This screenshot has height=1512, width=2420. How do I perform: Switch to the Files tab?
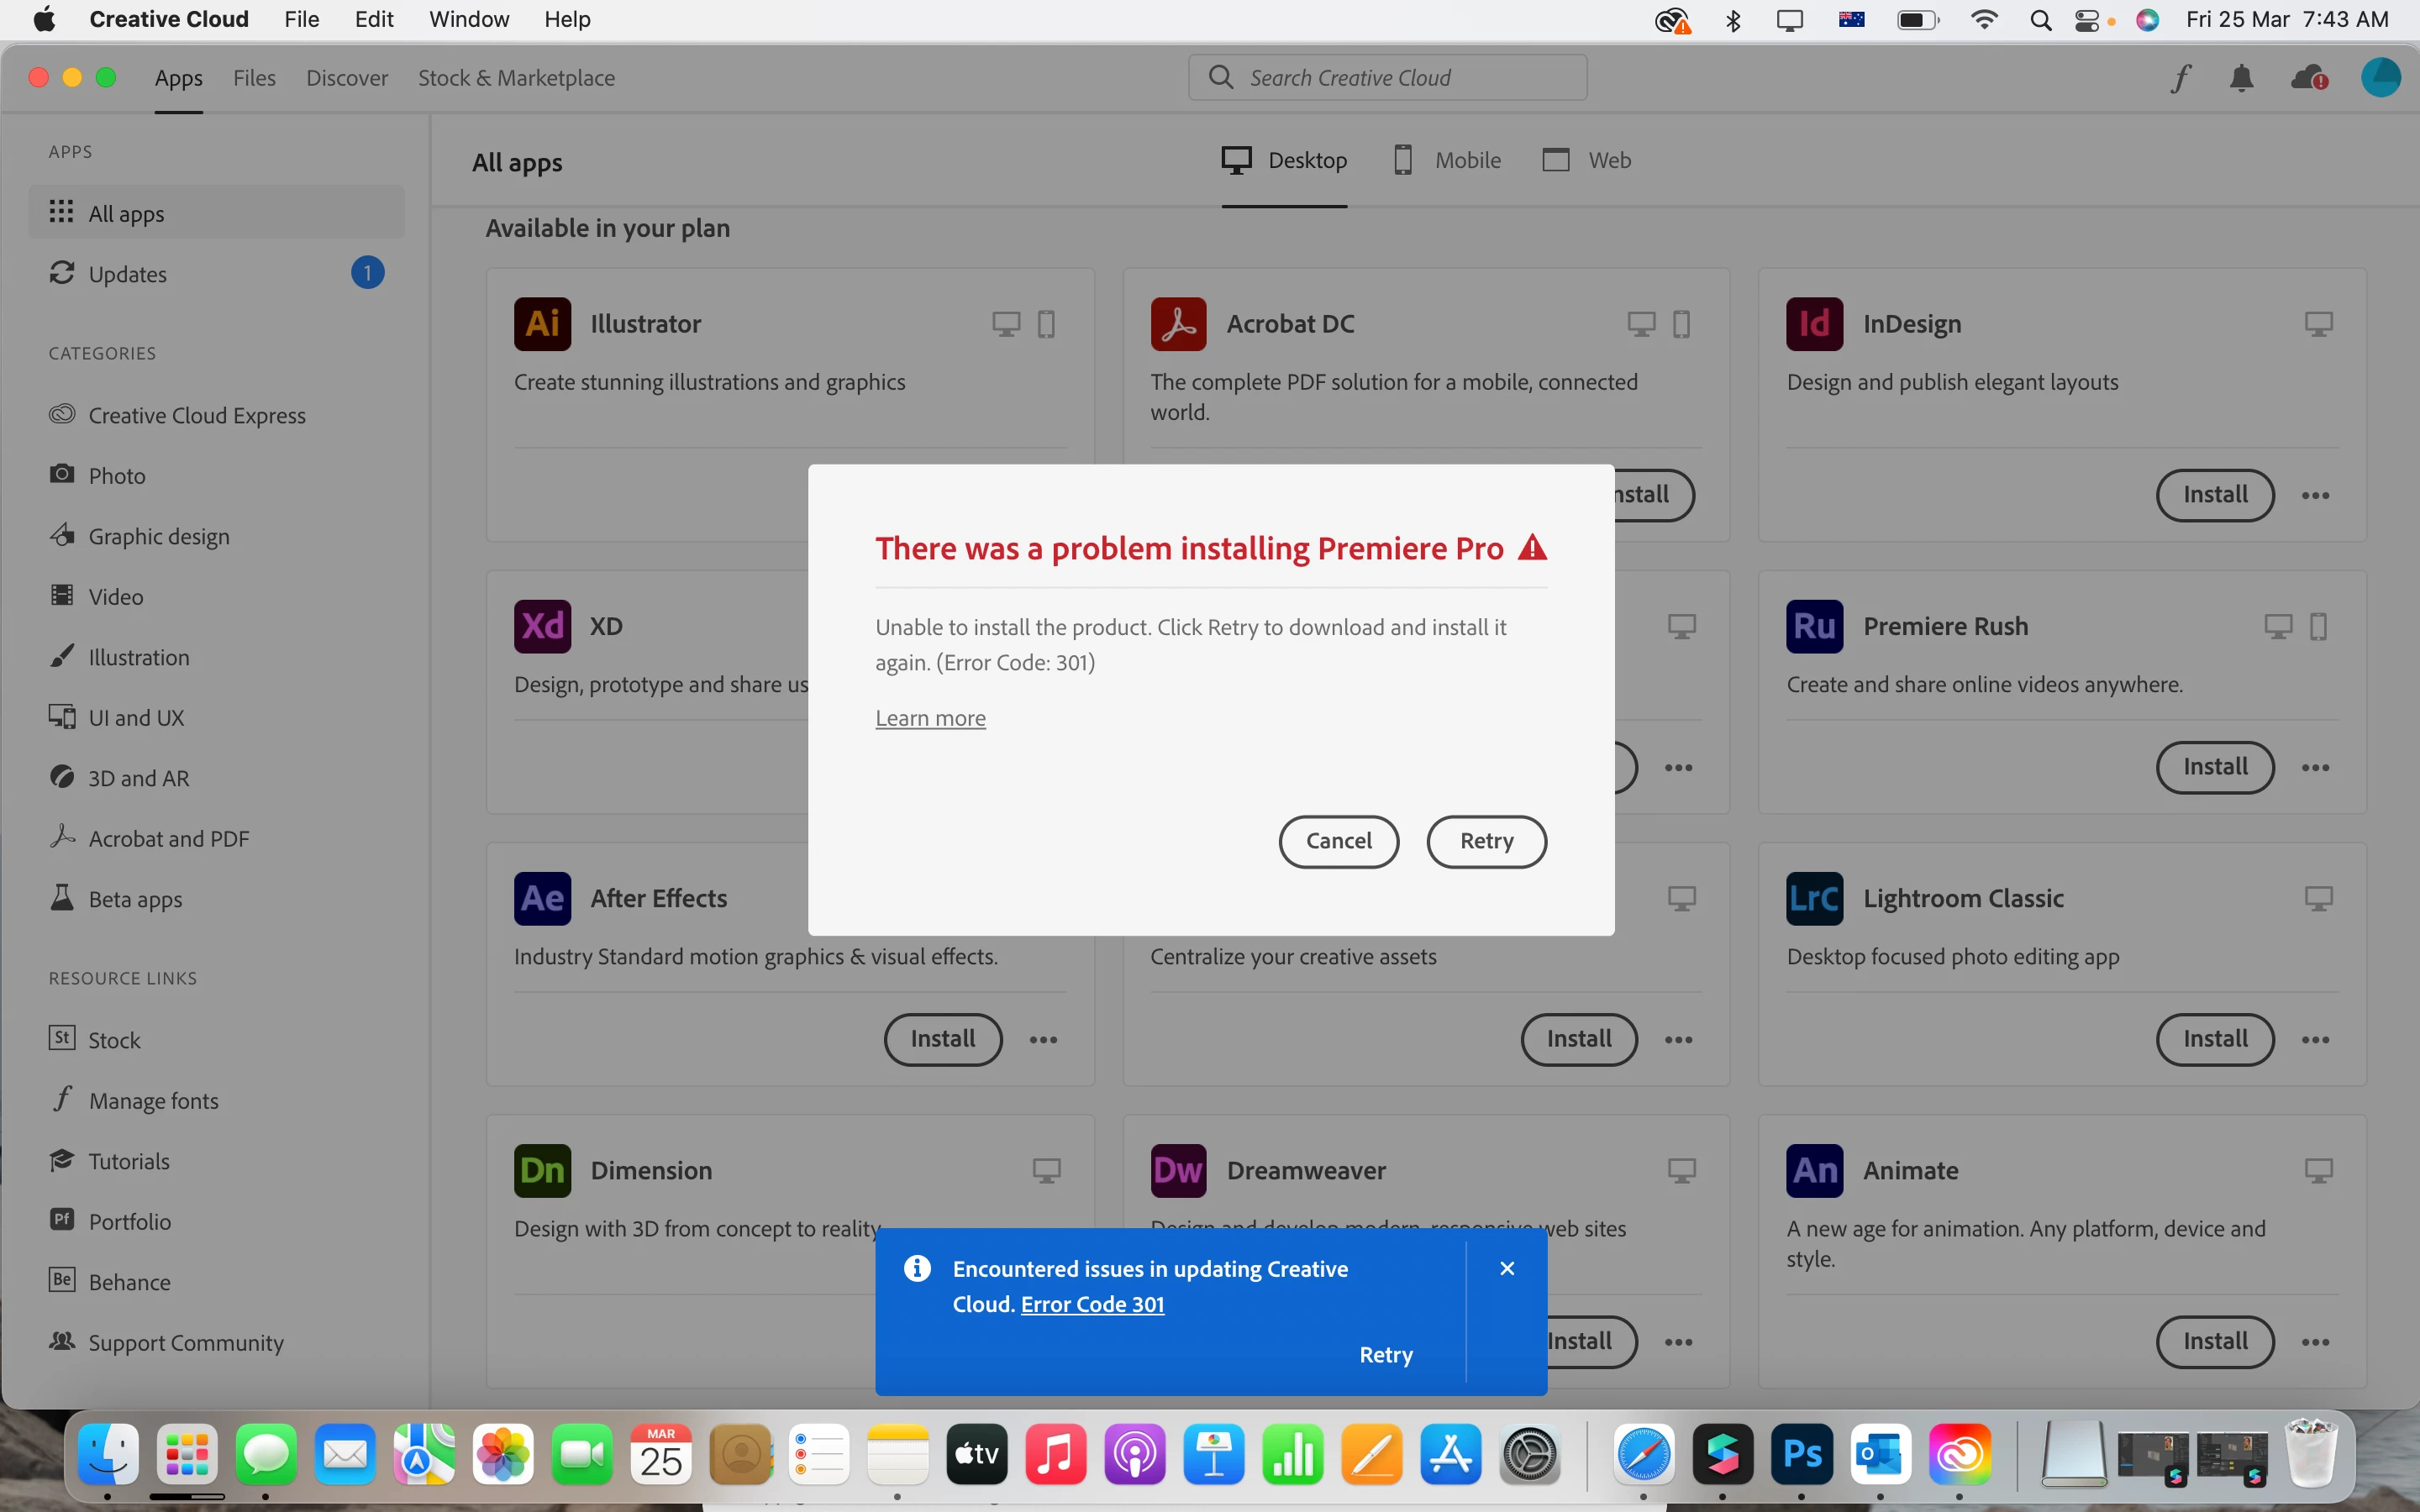[254, 78]
